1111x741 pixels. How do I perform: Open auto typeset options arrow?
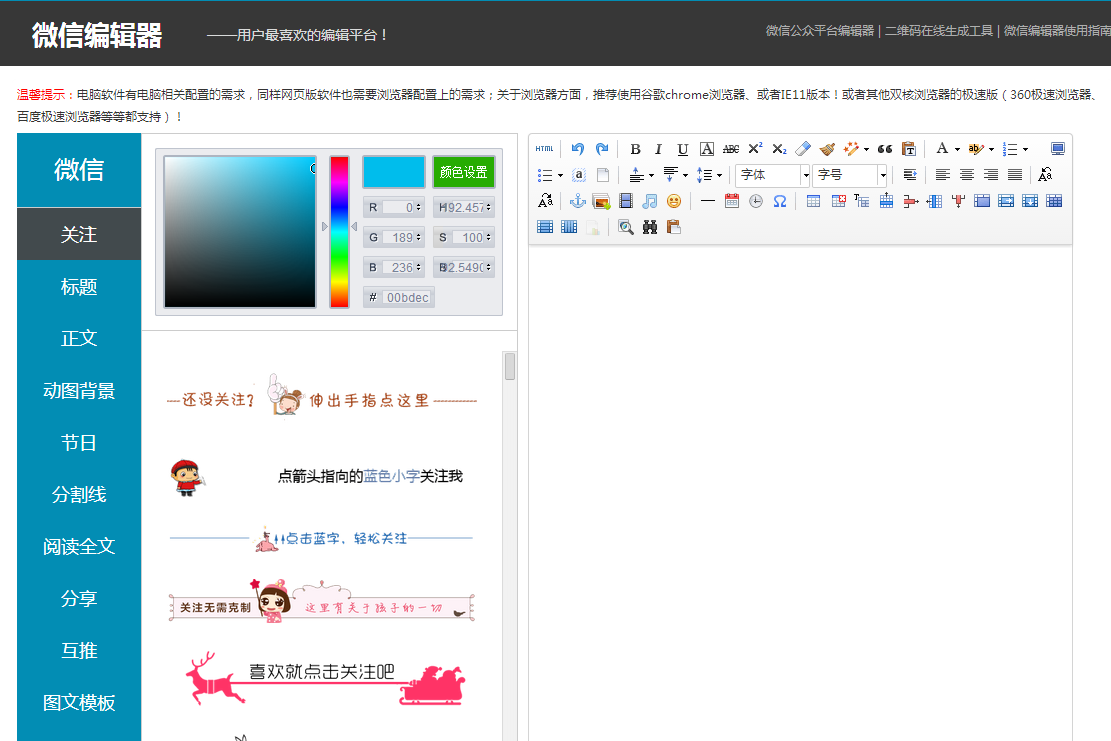coord(866,149)
